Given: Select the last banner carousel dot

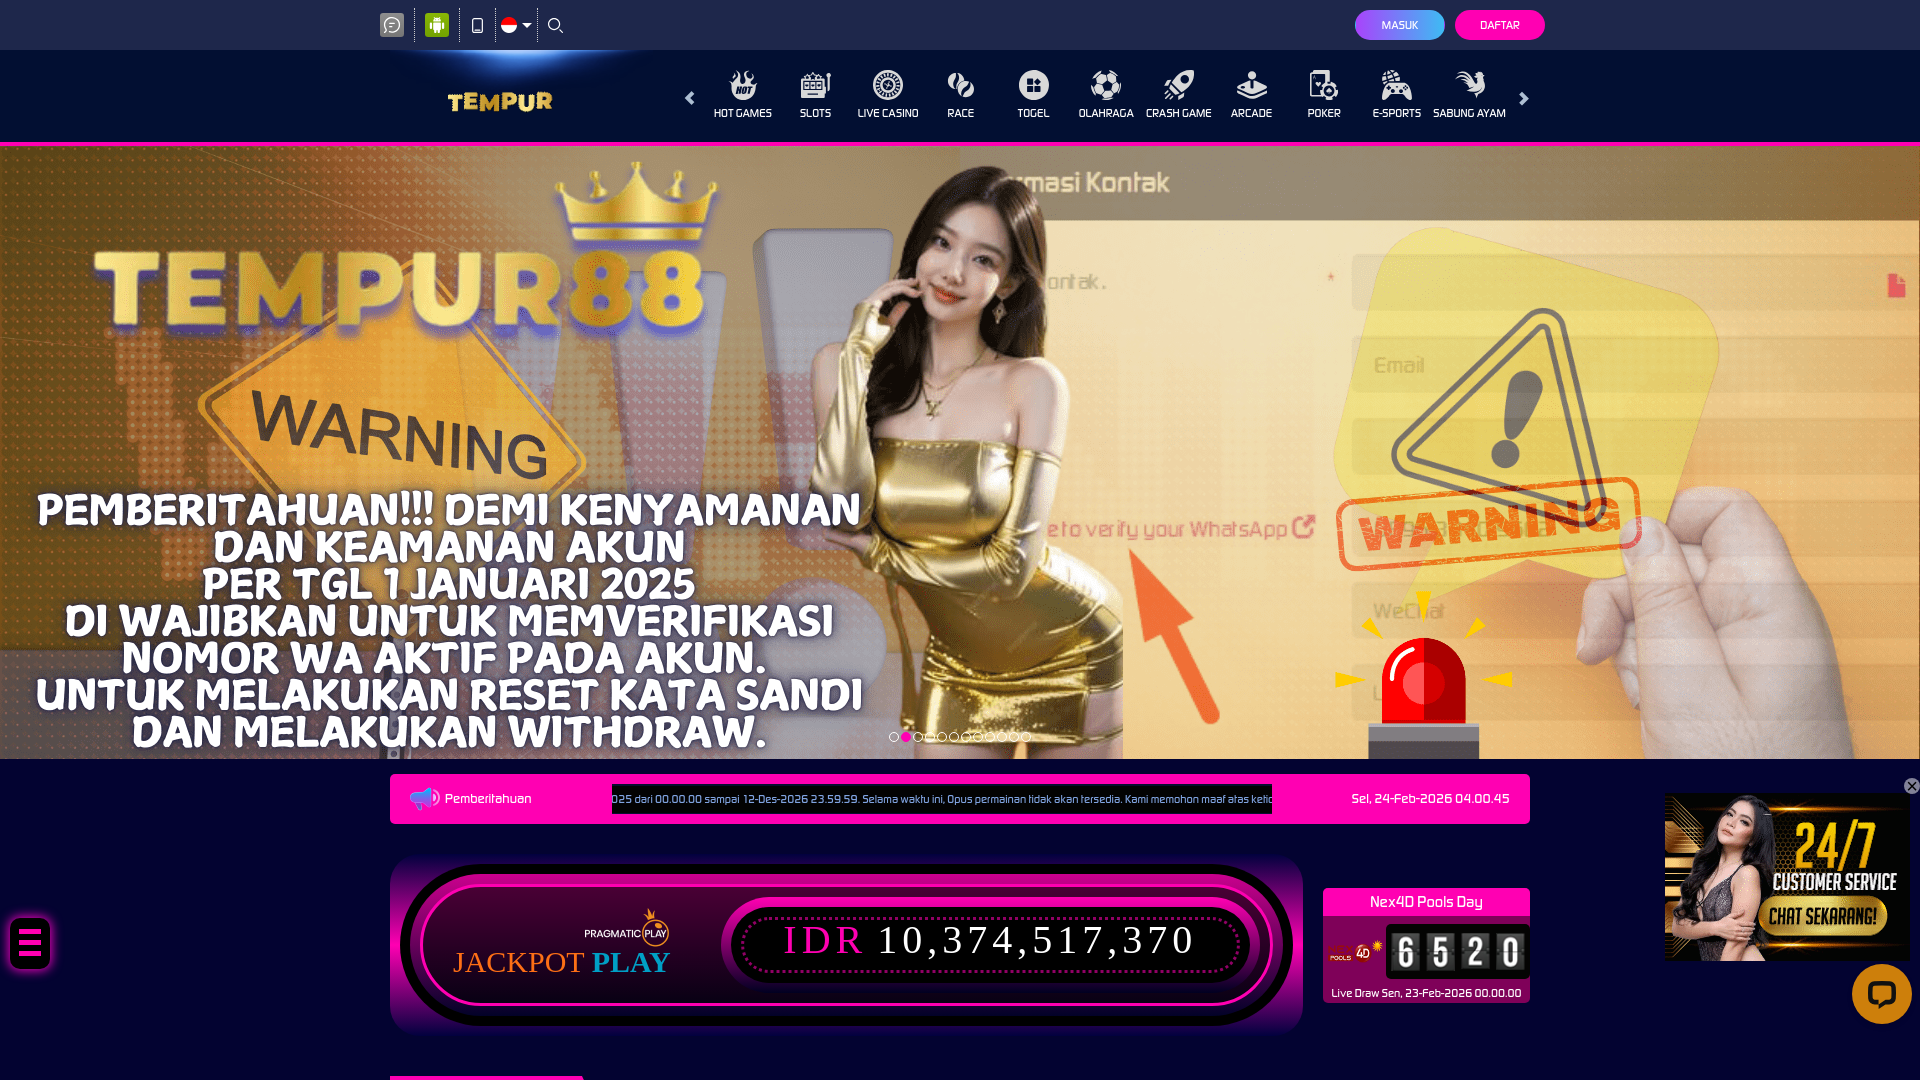Looking at the screenshot, I should [x=1026, y=737].
